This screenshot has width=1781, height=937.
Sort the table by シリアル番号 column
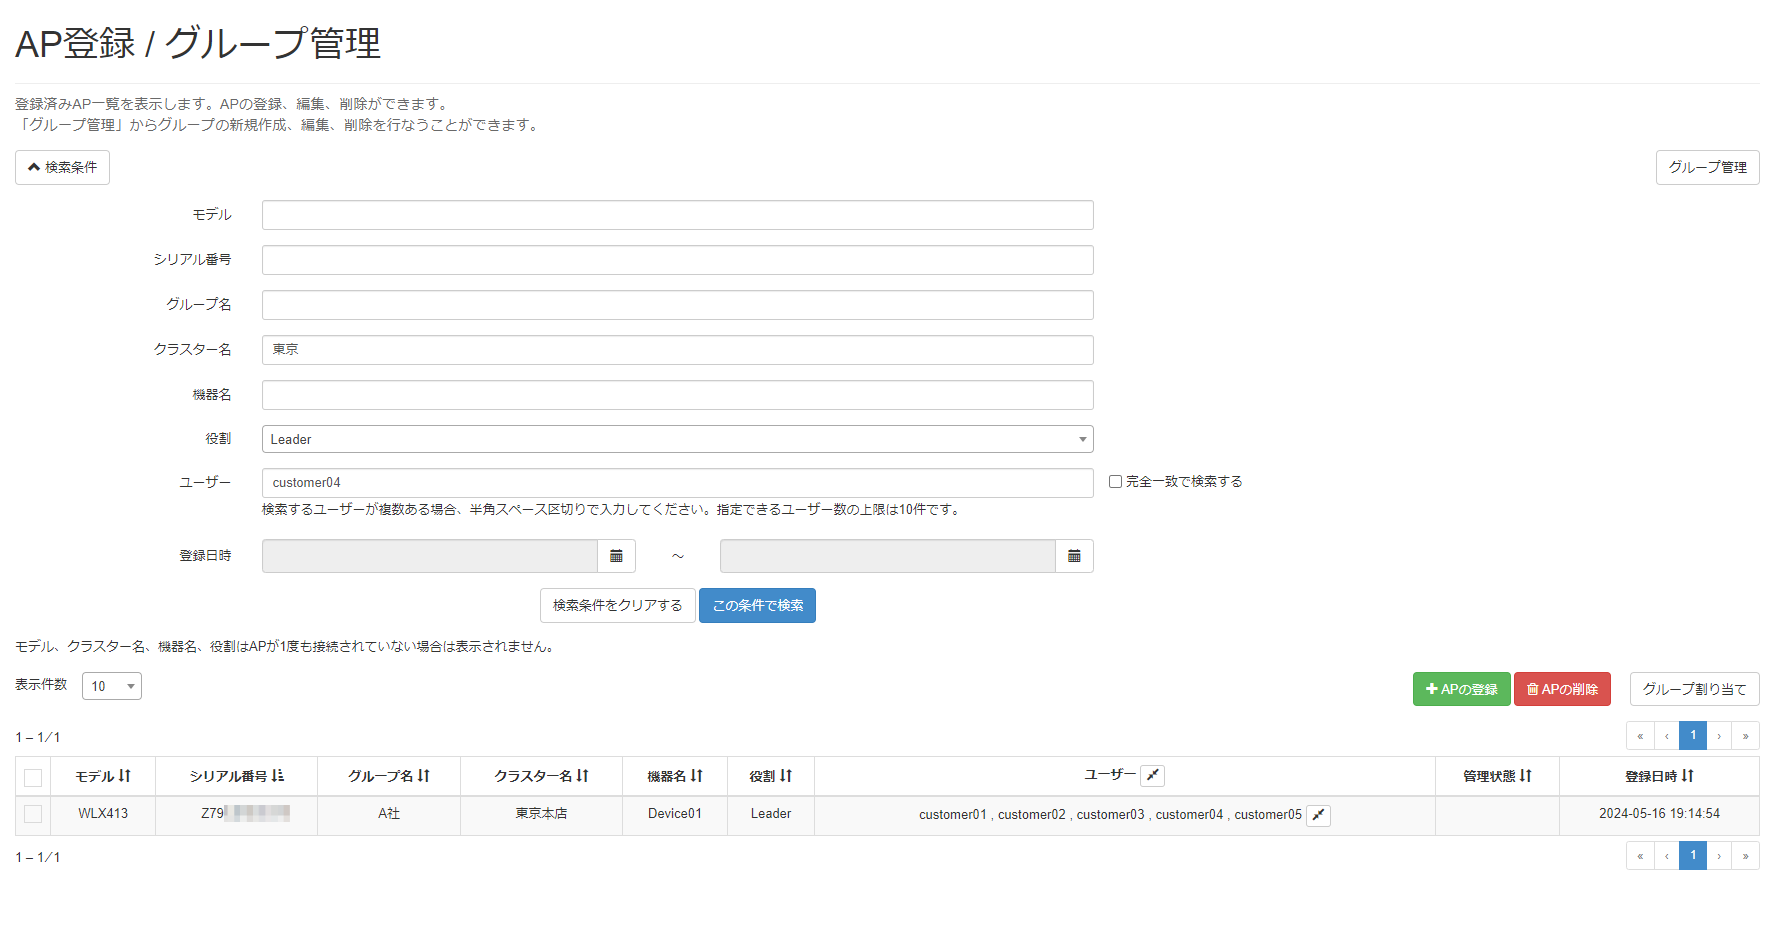coord(277,775)
